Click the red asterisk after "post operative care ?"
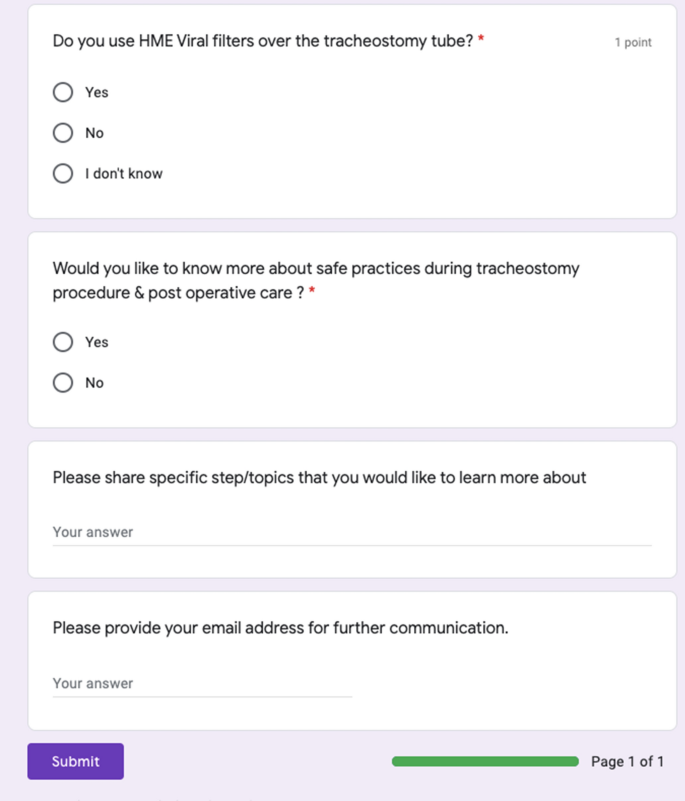Image resolution: width=685 pixels, height=801 pixels. [x=312, y=293]
